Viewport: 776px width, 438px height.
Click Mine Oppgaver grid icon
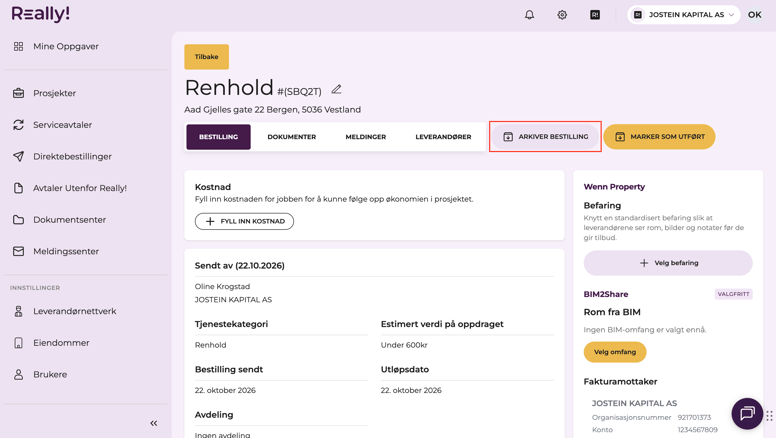pos(18,47)
